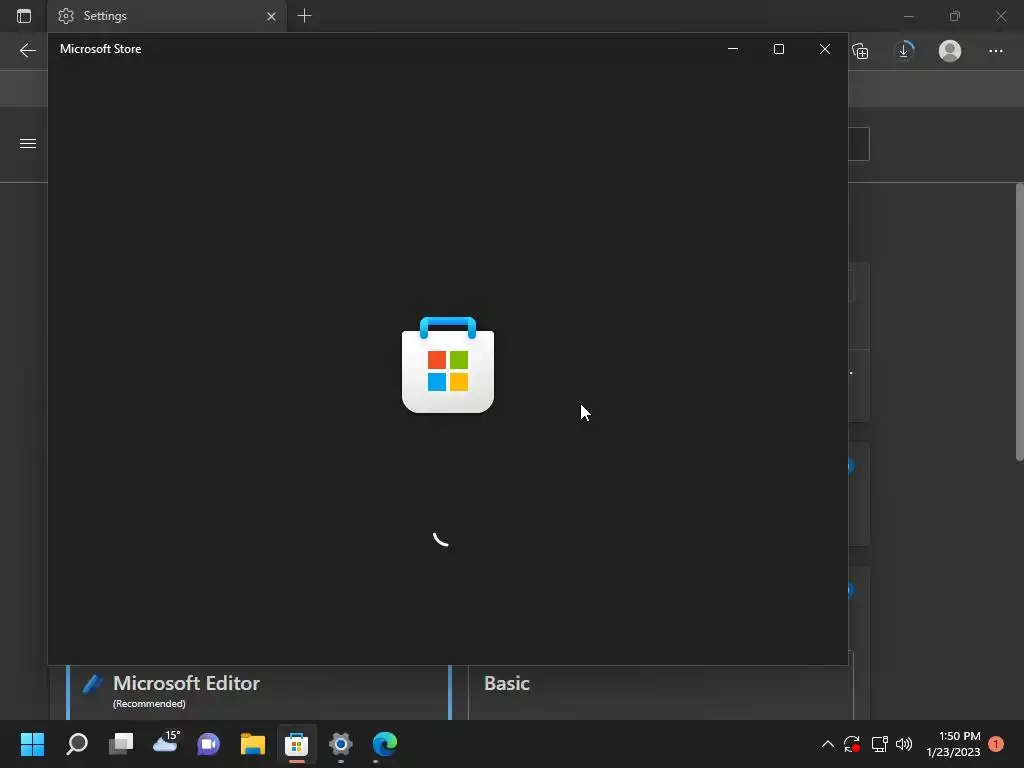Click the Microsoft Store title text
Image resolution: width=1024 pixels, height=768 pixels.
pos(101,49)
